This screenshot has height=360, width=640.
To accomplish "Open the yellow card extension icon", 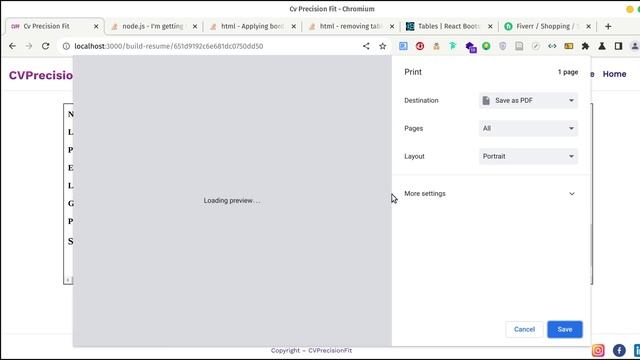I will (569, 46).
